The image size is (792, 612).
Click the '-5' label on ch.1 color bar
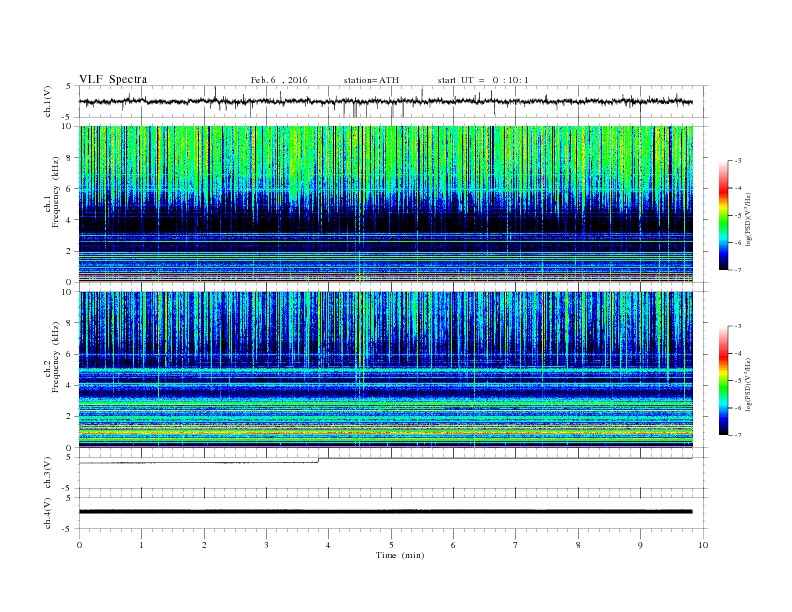pyautogui.click(x=738, y=215)
